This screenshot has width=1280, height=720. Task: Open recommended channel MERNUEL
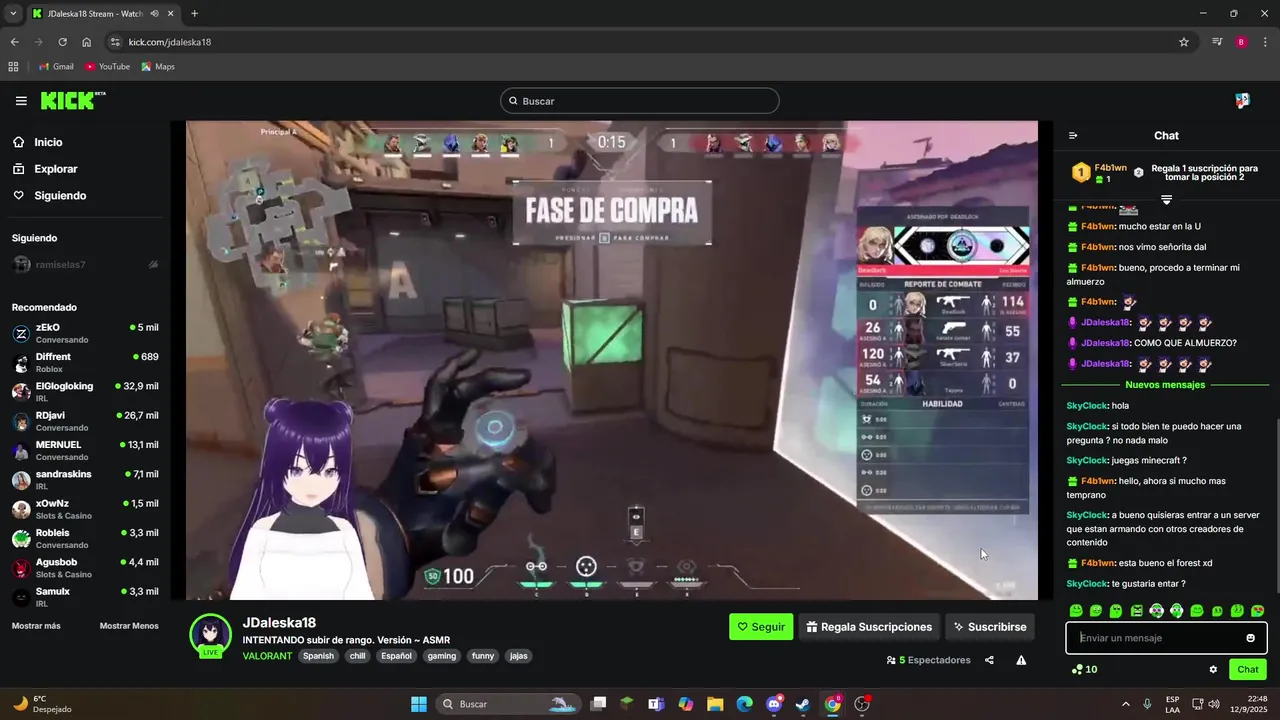pyautogui.click(x=85, y=450)
